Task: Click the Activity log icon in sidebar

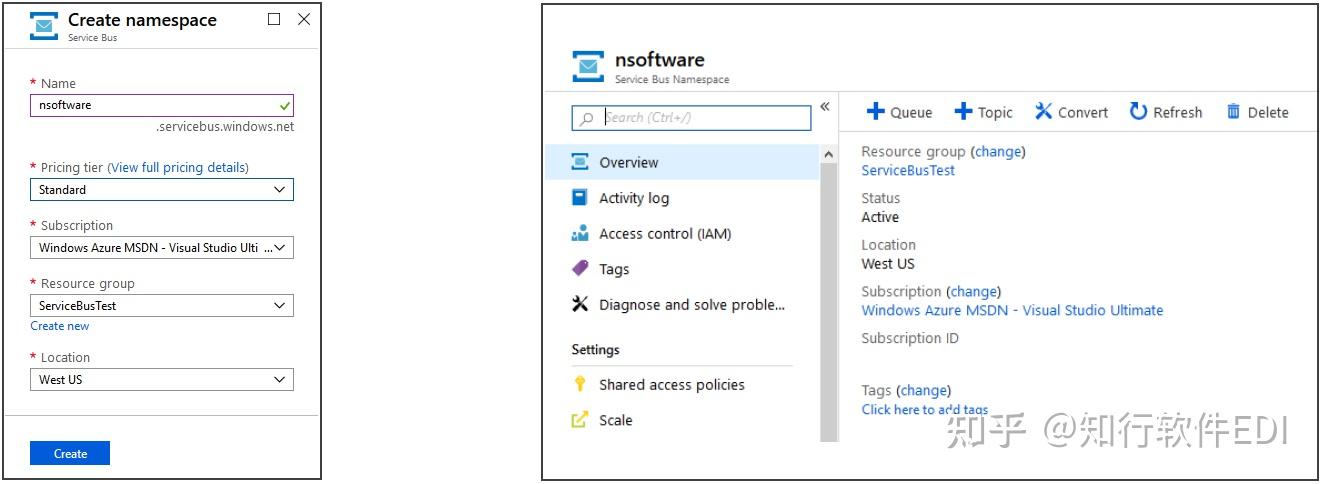Action: click(580, 198)
